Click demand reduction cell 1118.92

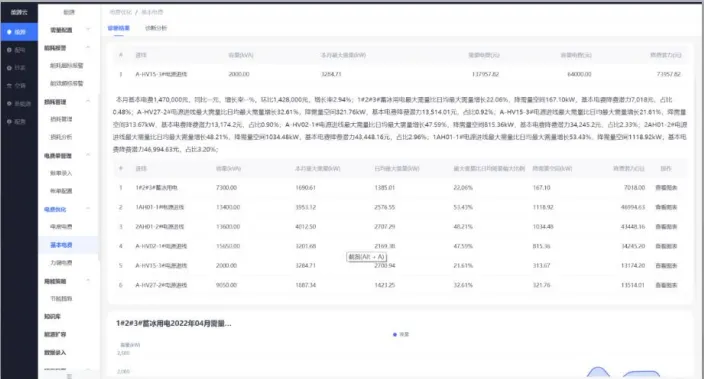(543, 207)
